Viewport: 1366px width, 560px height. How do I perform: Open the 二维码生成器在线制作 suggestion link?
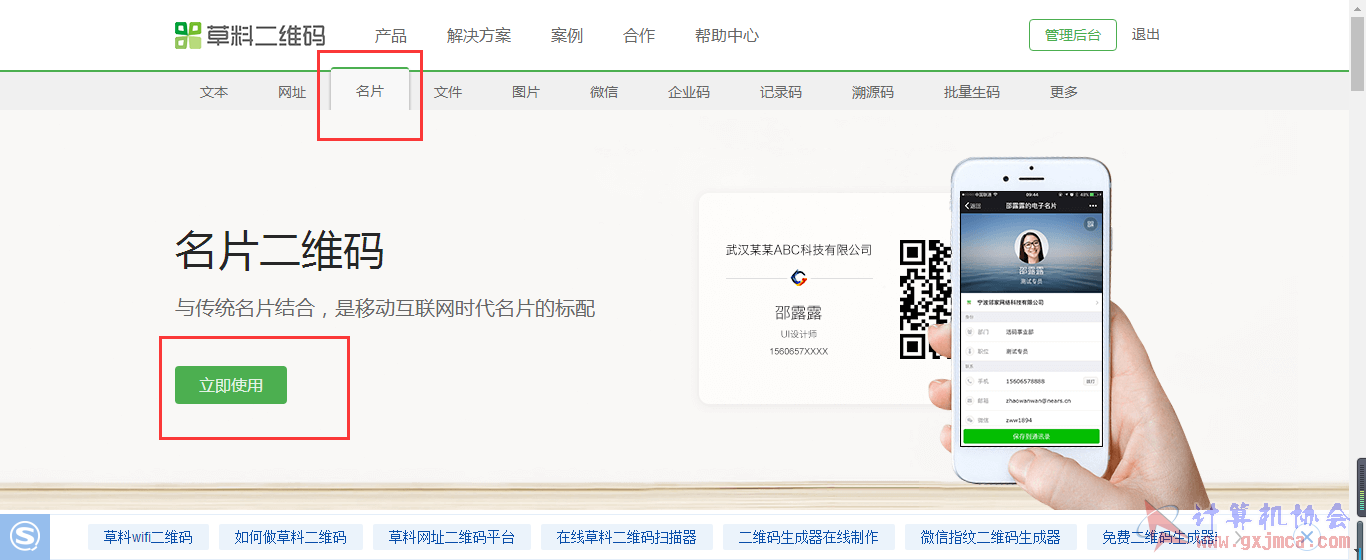pyautogui.click(x=809, y=537)
